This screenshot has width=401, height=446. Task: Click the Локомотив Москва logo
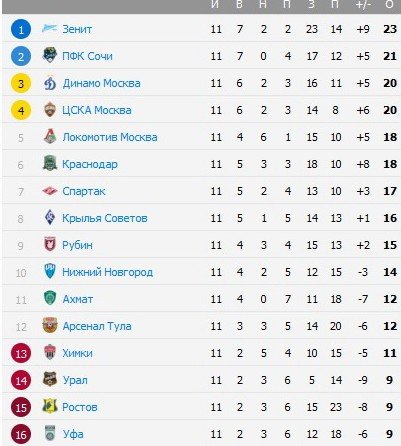pos(50,136)
